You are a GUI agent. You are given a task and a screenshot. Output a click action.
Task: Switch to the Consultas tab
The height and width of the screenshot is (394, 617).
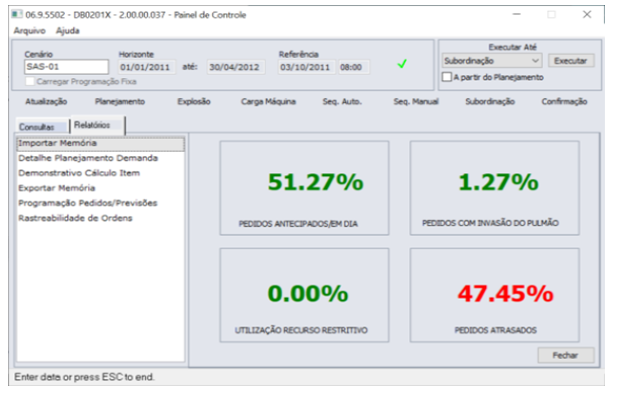pyautogui.click(x=42, y=127)
